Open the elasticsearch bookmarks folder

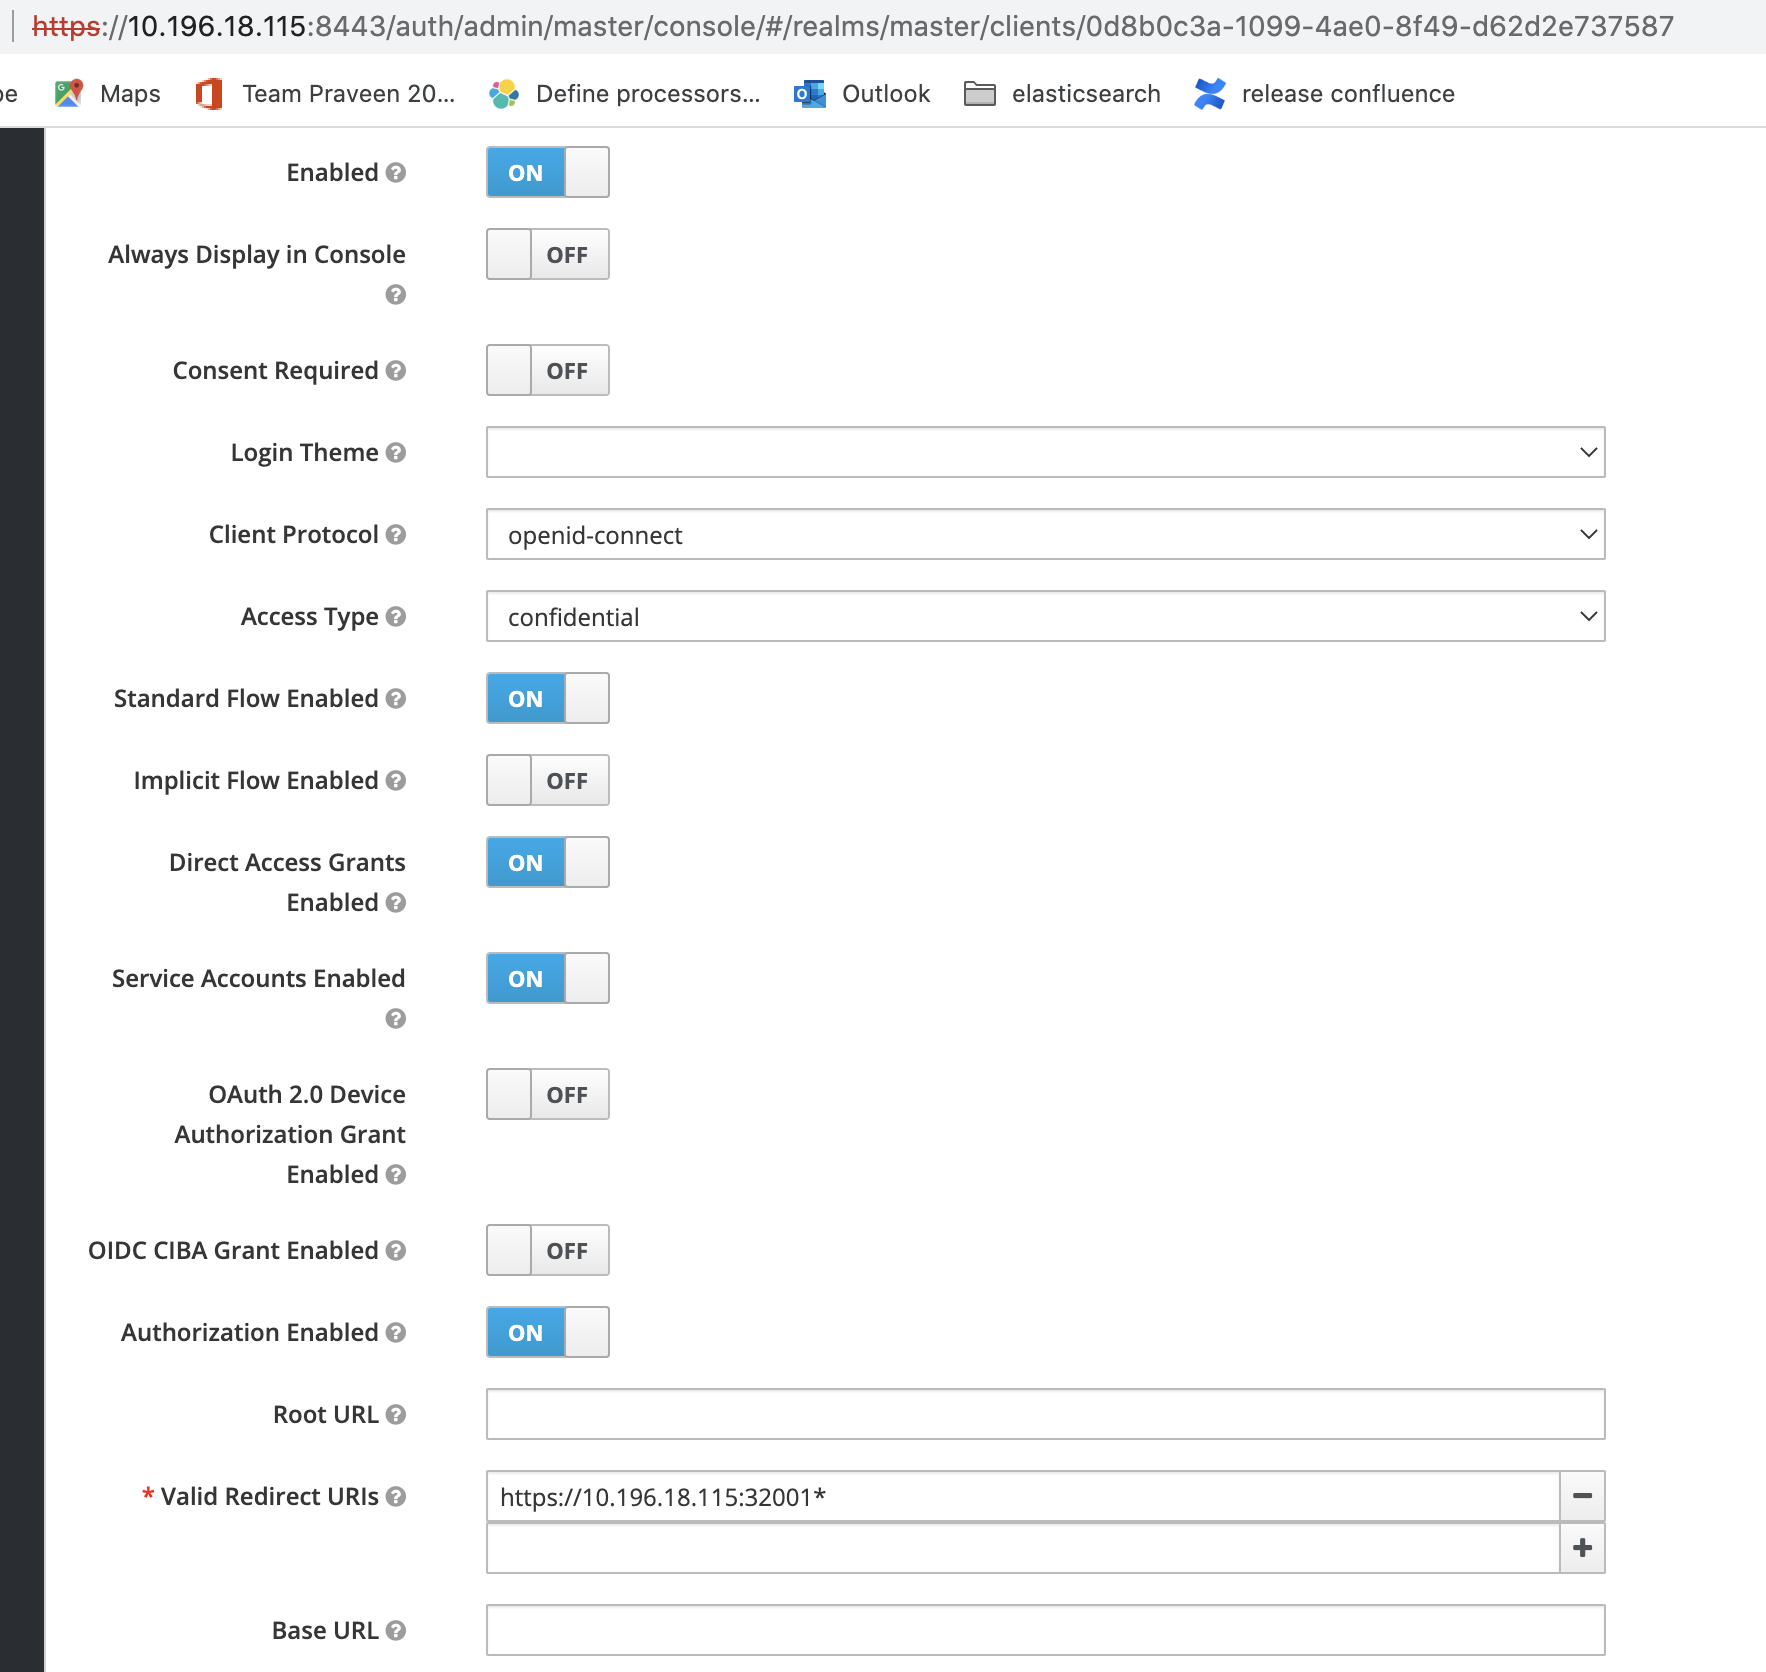coord(1062,94)
